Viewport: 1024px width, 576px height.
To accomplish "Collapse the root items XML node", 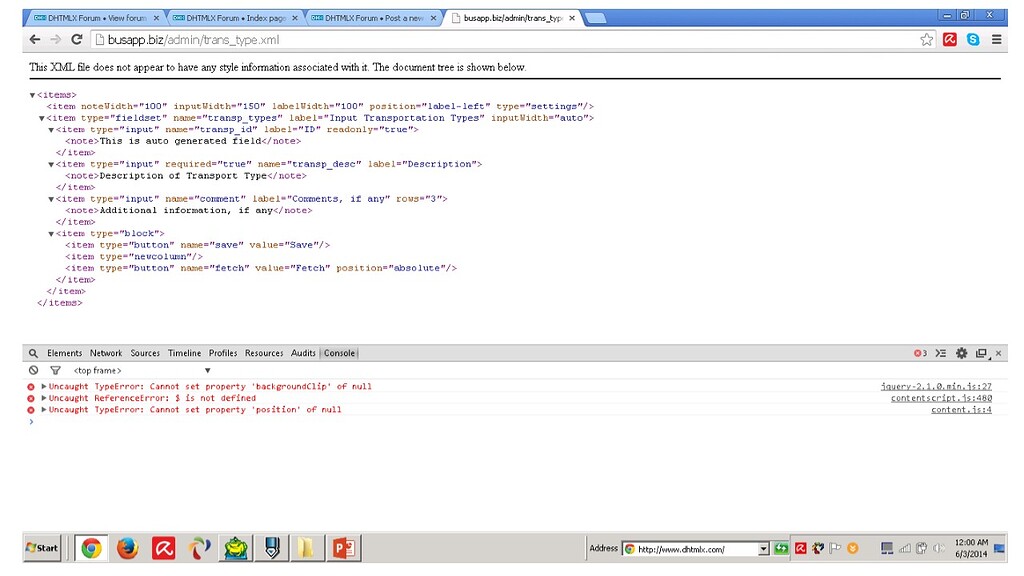I will [32, 95].
